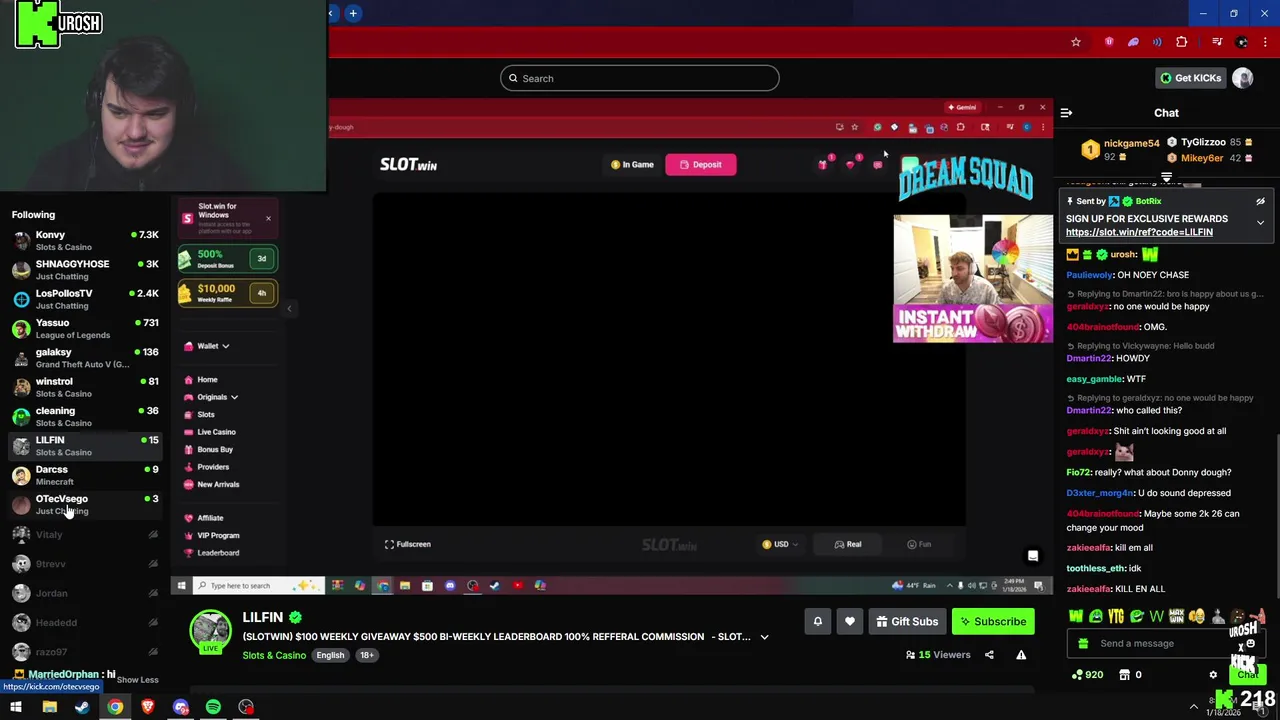Open Live Casino in Slot.win sidebar
1280x720 pixels.
click(x=210, y=432)
